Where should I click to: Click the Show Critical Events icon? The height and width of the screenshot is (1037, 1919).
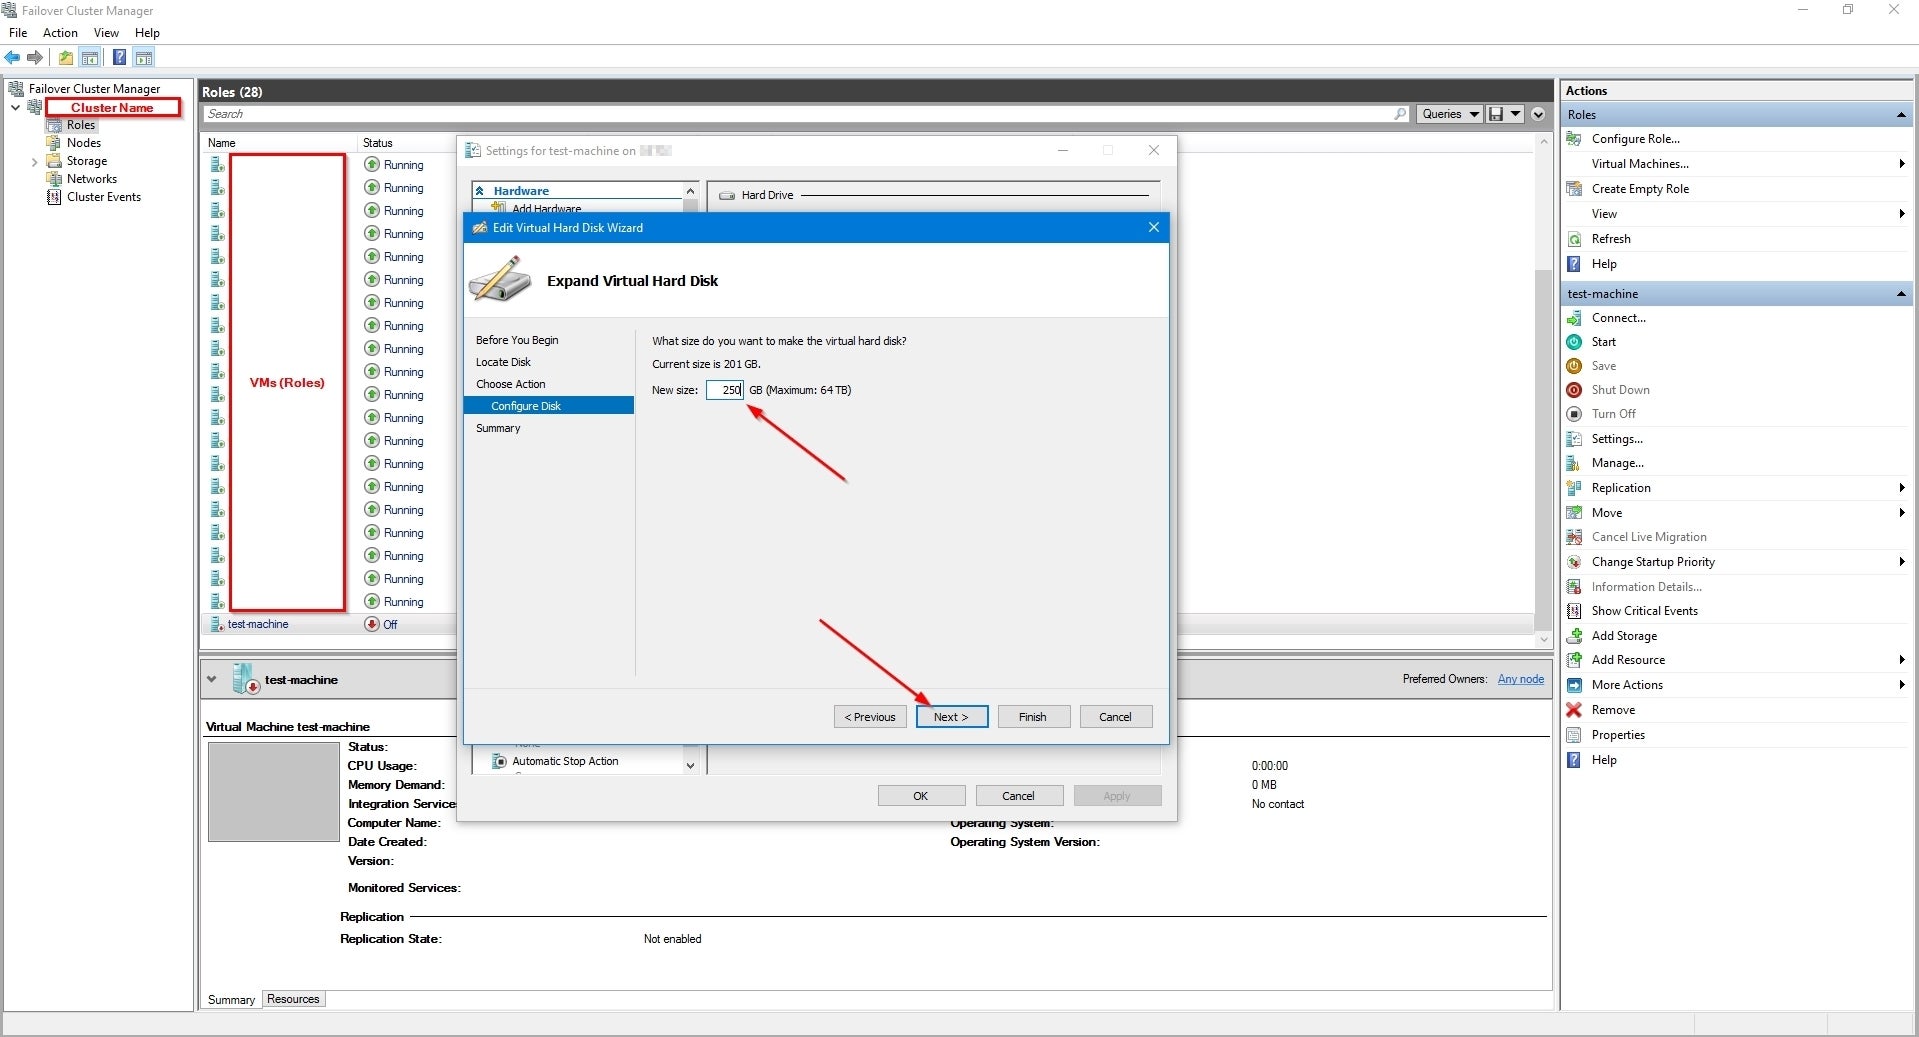pyautogui.click(x=1574, y=611)
